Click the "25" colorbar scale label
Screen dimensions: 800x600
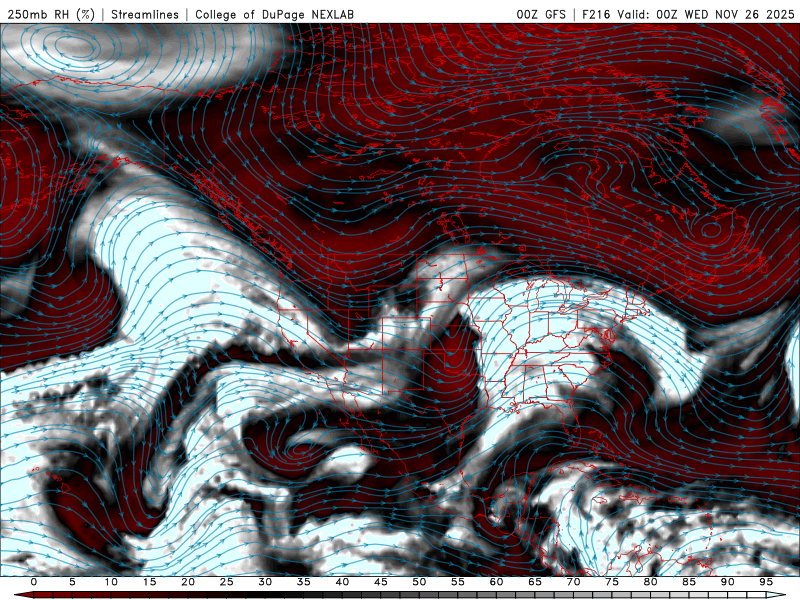pos(227,582)
